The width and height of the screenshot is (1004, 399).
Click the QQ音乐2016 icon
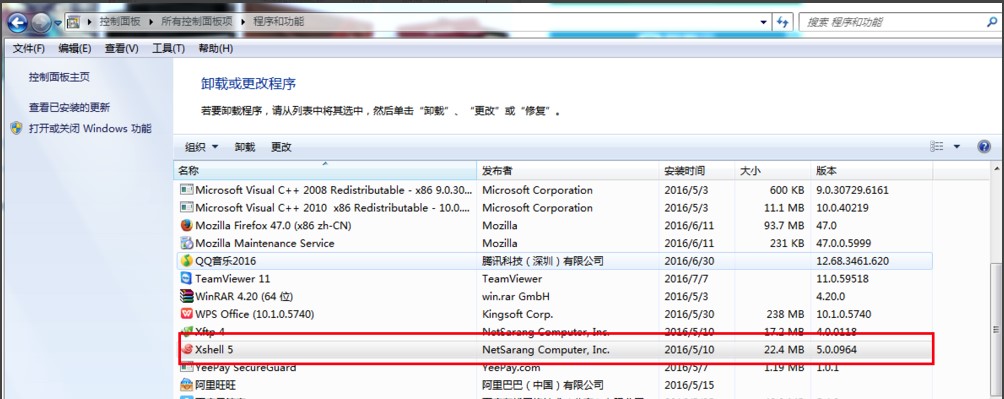[x=186, y=261]
